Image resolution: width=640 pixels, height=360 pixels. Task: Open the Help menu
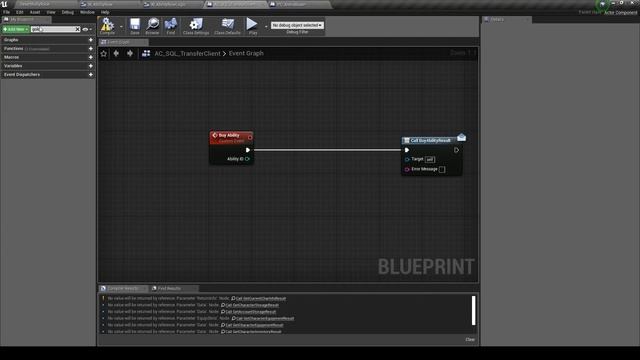point(105,12)
